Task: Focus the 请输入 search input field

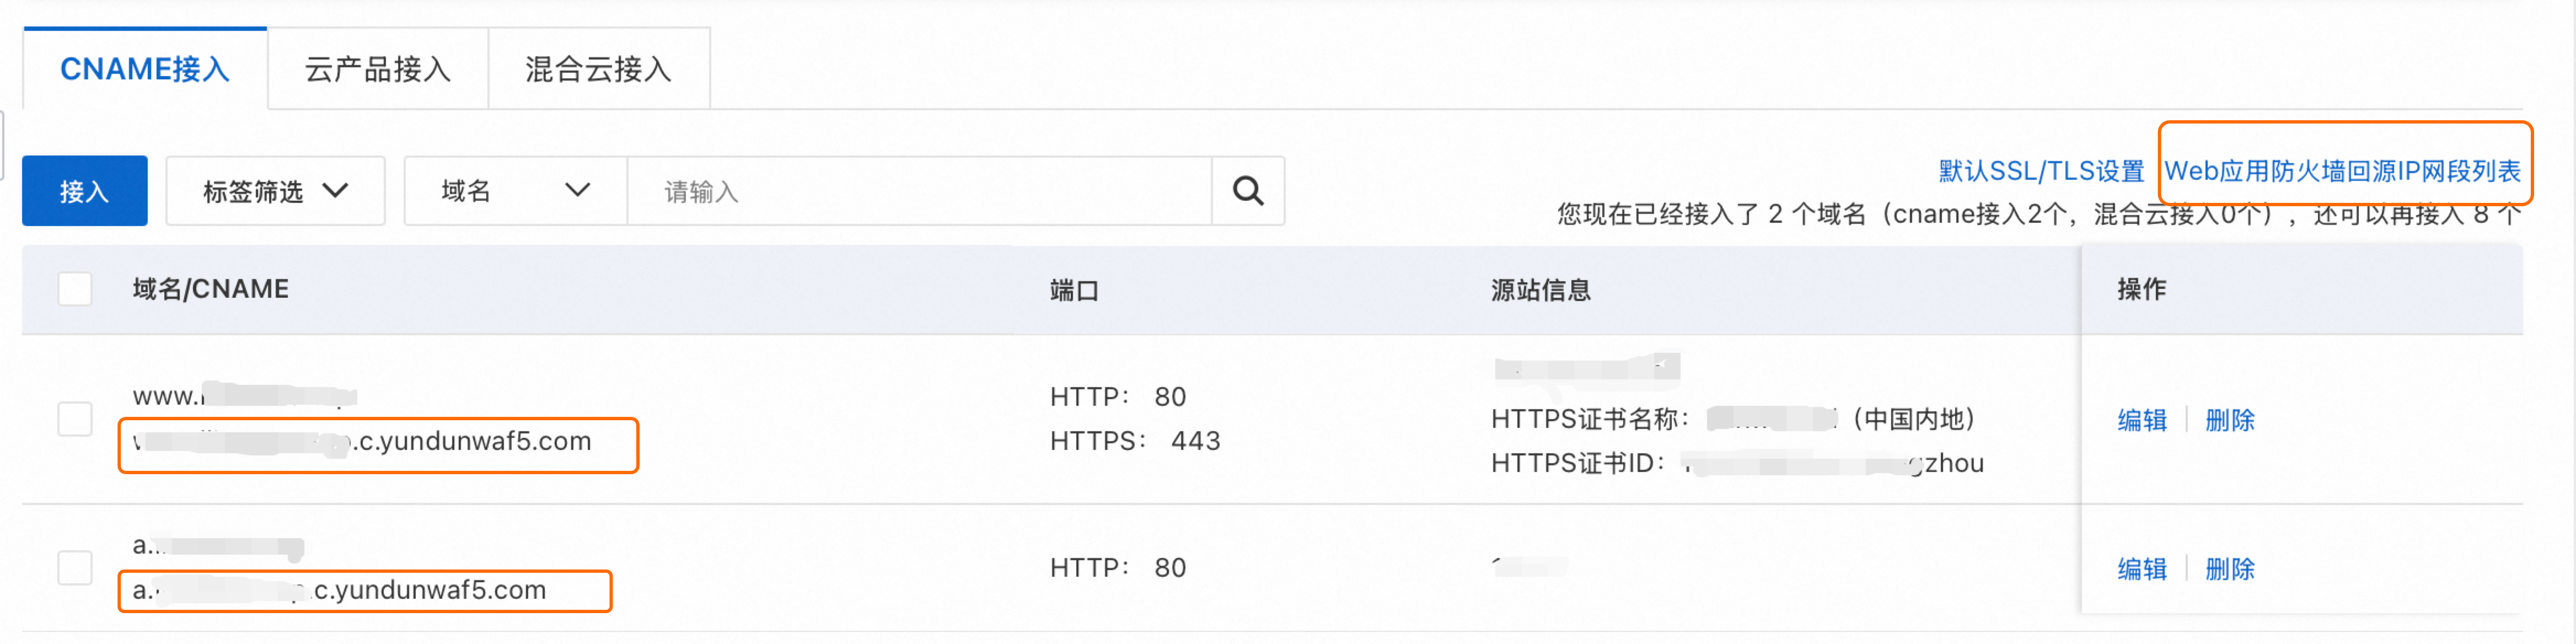Action: click(919, 190)
